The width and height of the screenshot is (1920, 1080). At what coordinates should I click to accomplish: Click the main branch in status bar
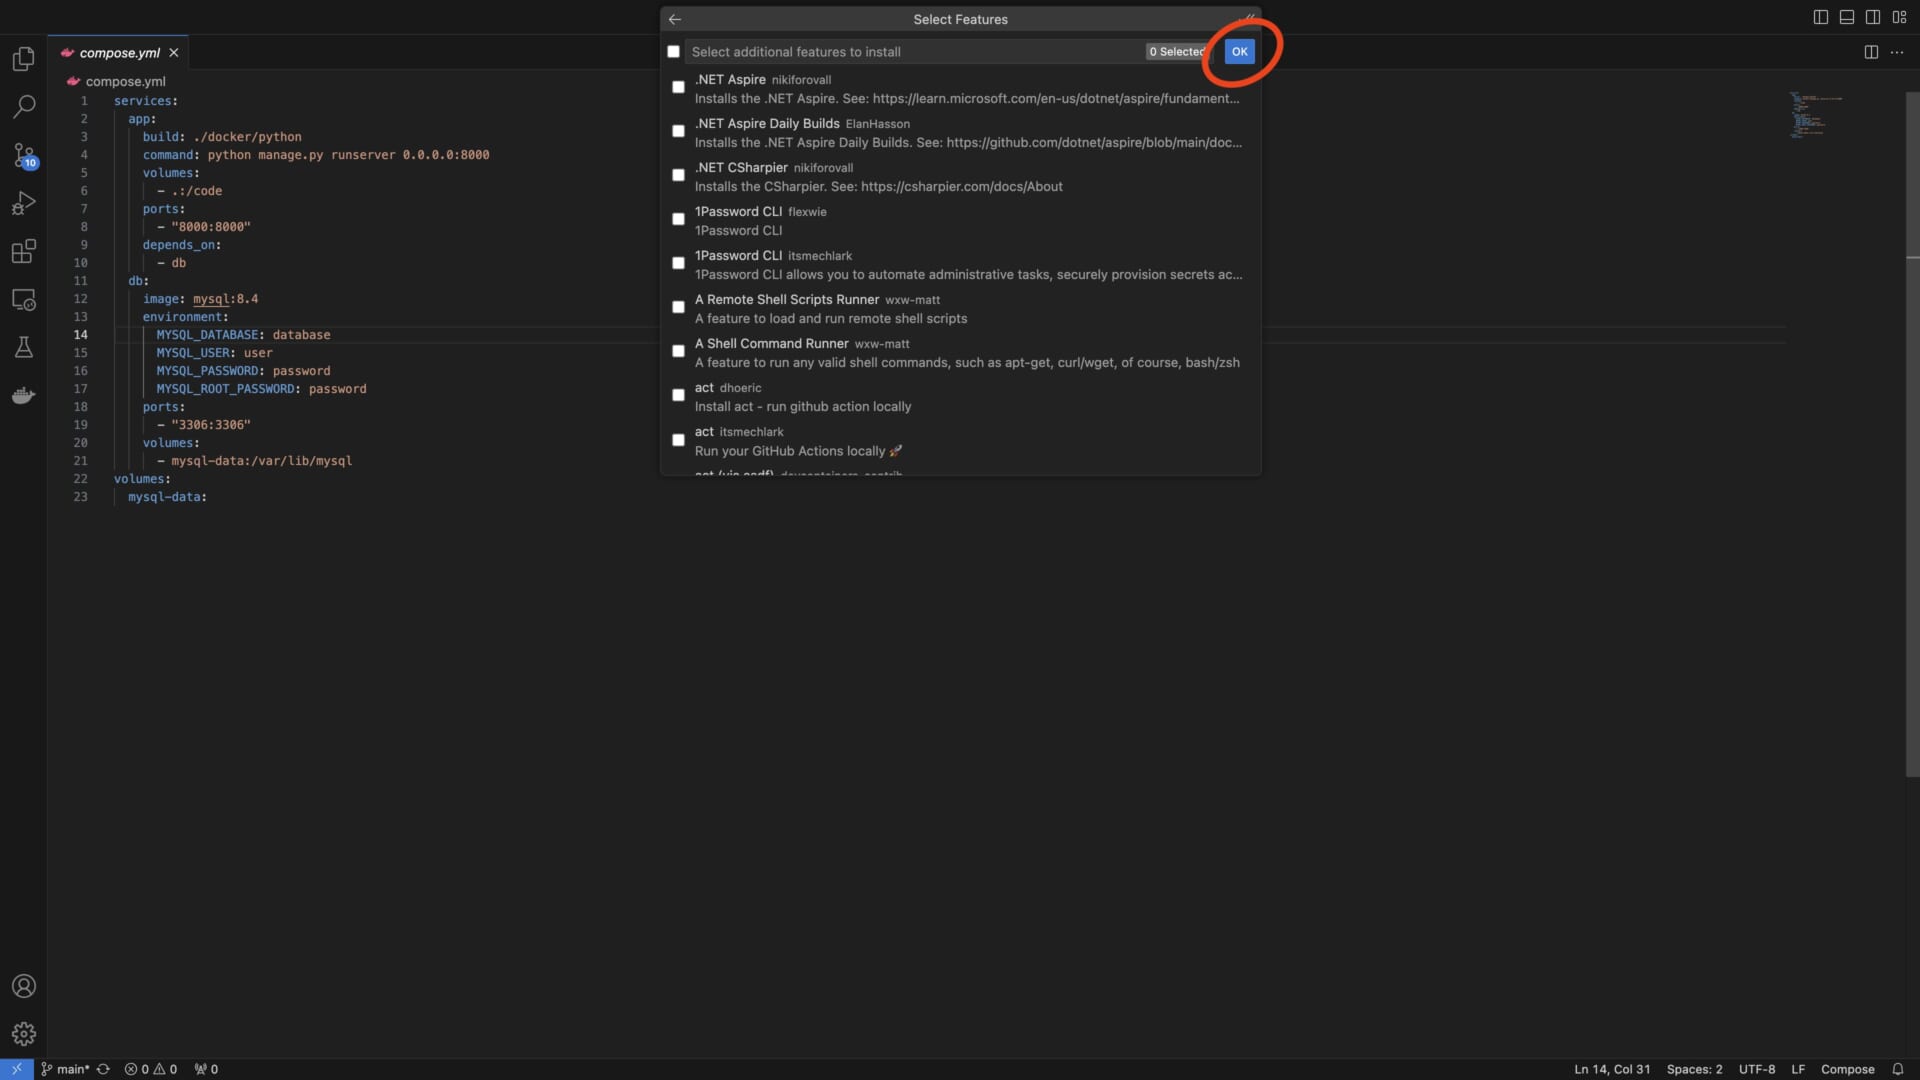point(65,1069)
